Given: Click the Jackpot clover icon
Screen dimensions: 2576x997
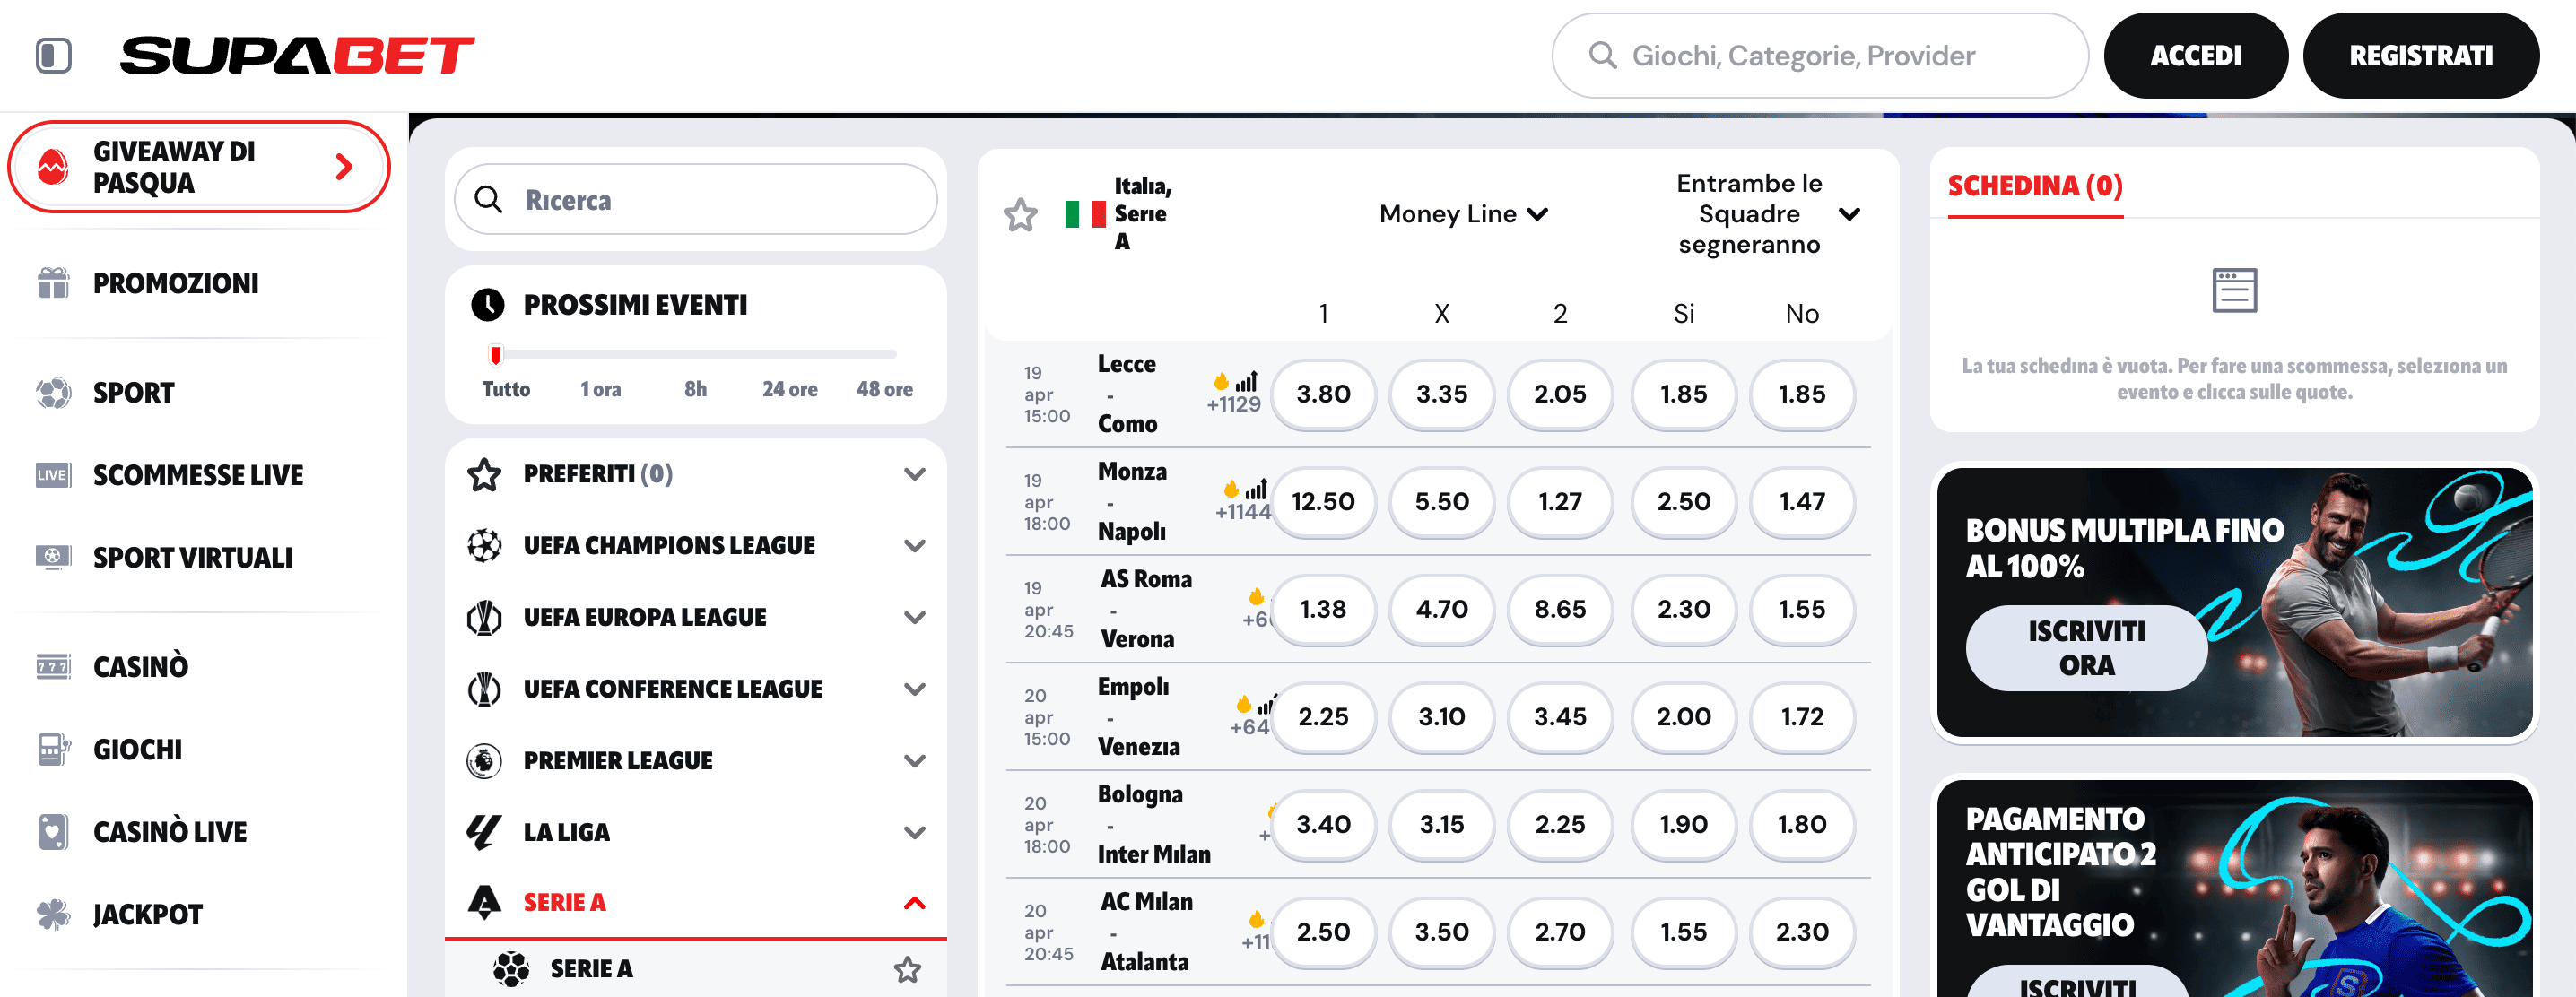Looking at the screenshot, I should [x=52, y=913].
